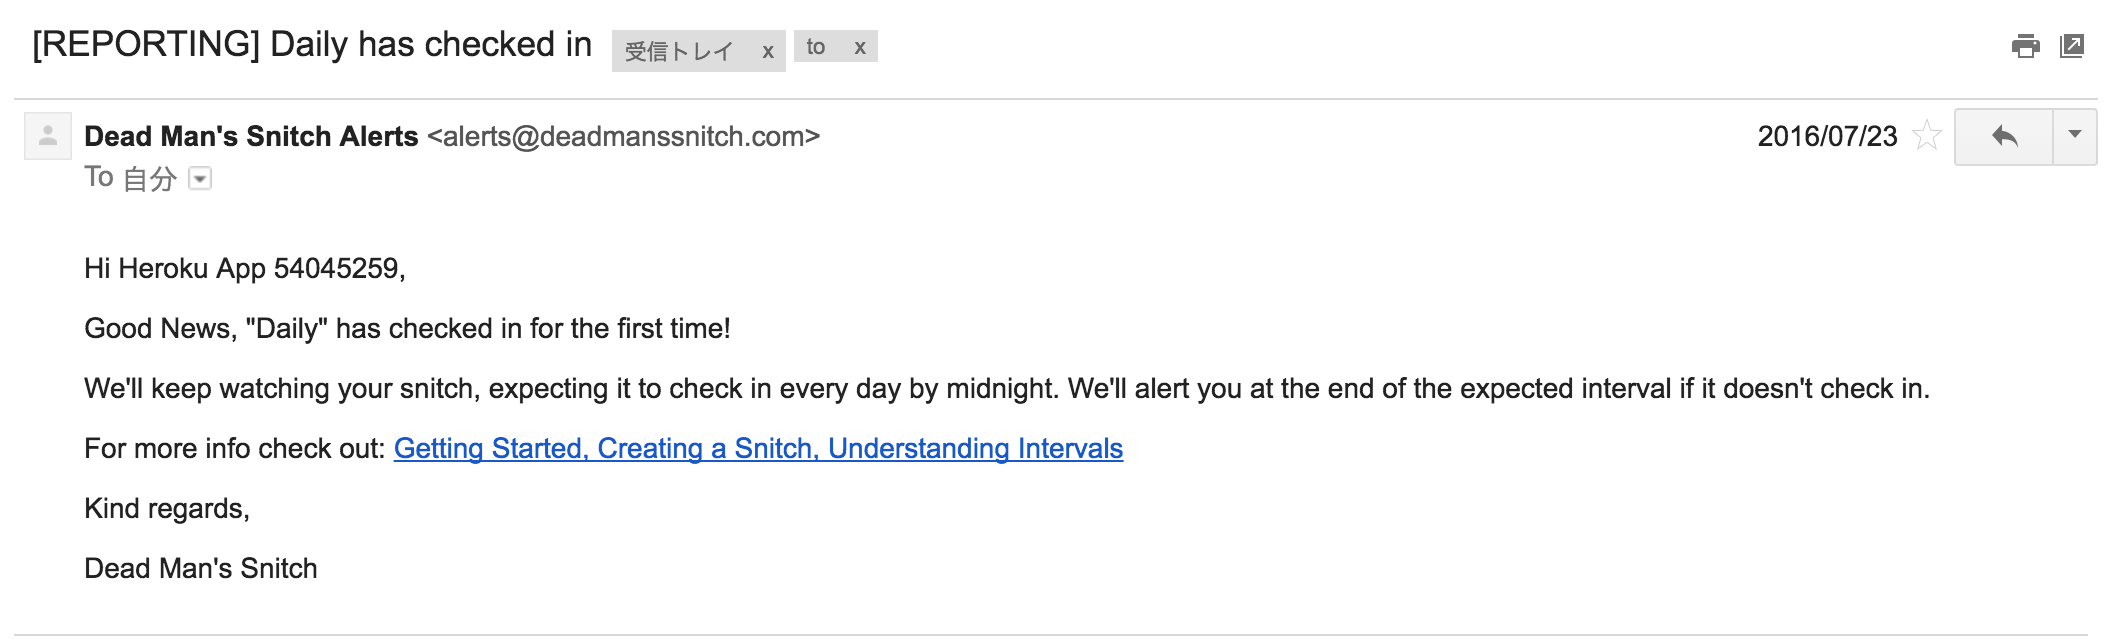Click the "to" label chip
Viewport: 2126px width, 642px height.
click(x=816, y=47)
